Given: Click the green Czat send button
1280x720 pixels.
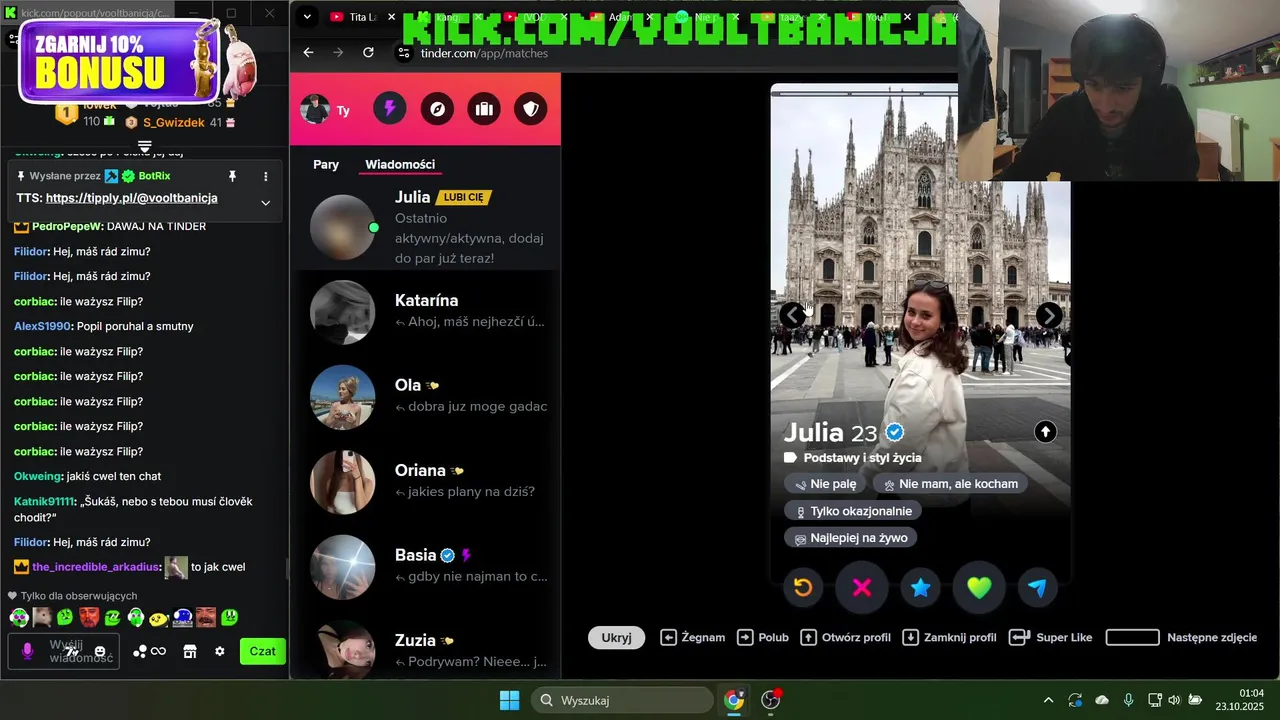Looking at the screenshot, I should point(262,651).
